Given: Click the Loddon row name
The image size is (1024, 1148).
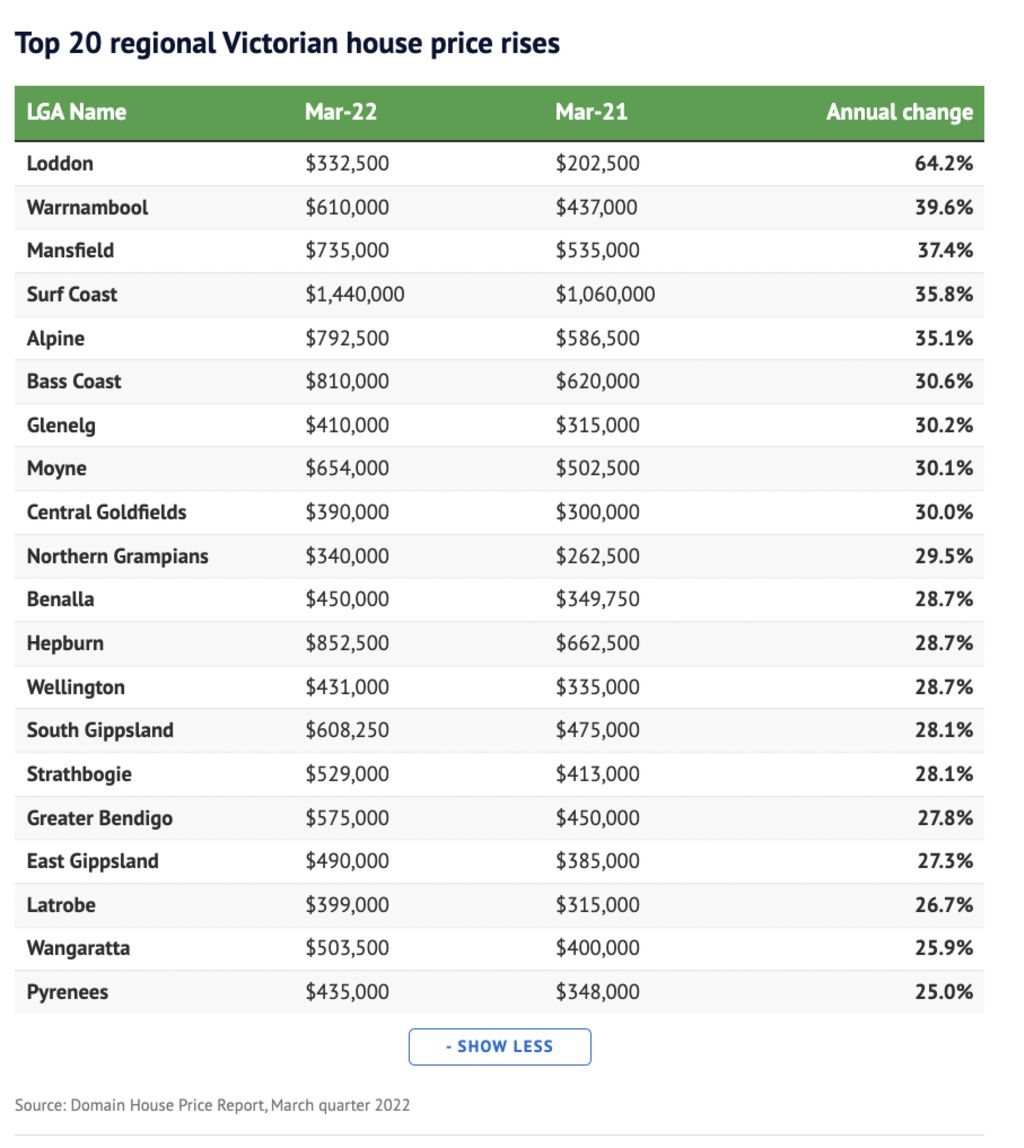Looking at the screenshot, I should (60, 163).
